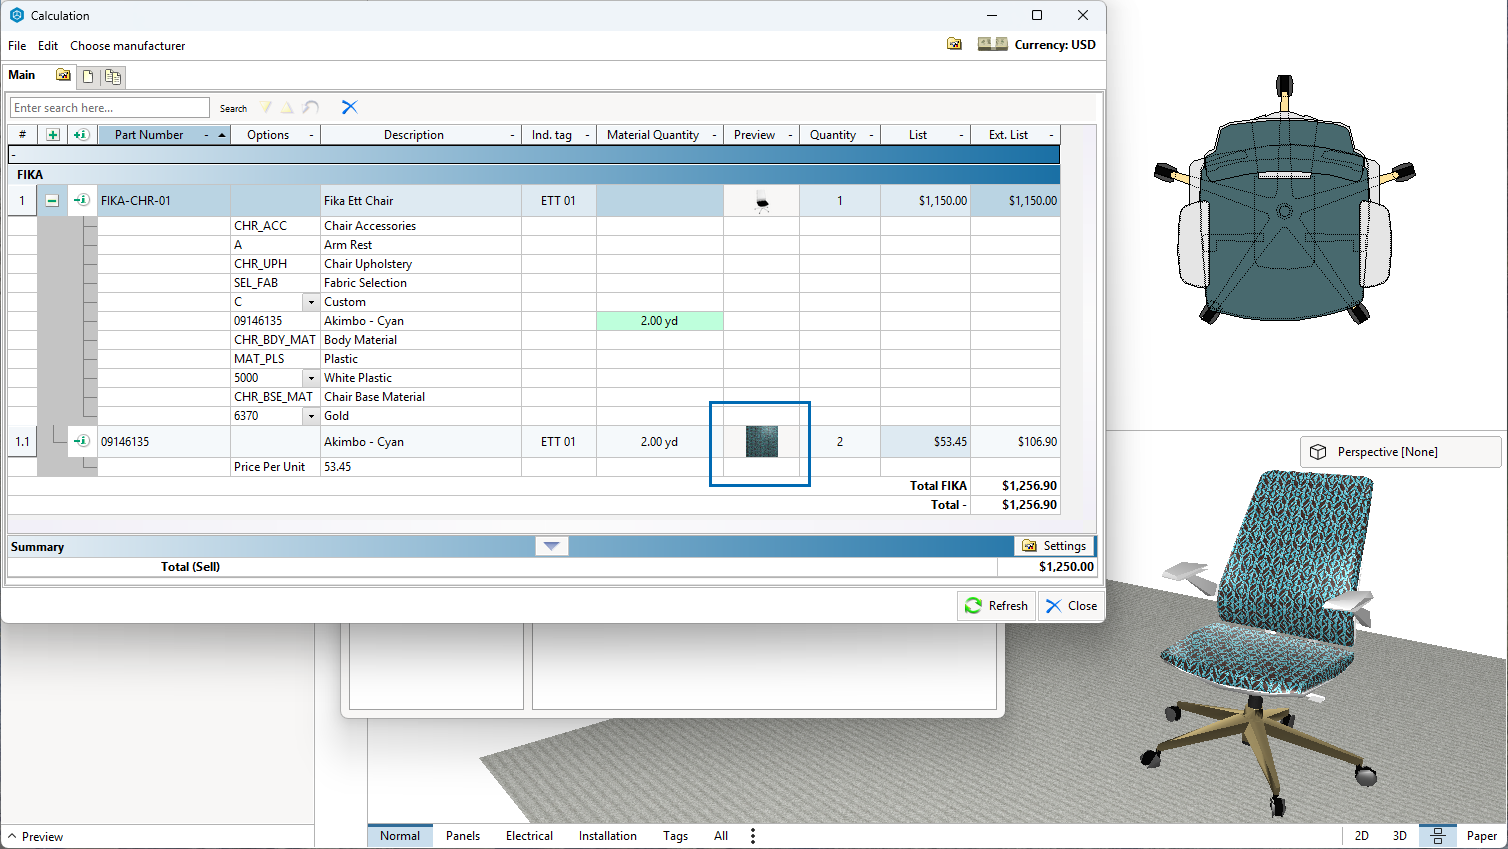The image size is (1508, 849).
Task: Click the split view icon beside 3D
Action: point(1437,836)
